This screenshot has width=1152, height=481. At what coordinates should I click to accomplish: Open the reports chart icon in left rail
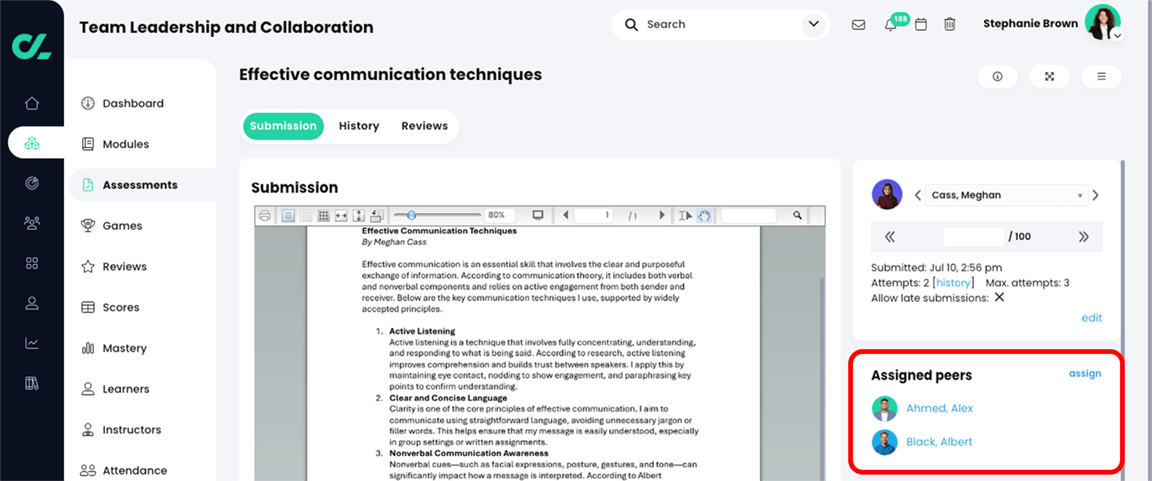pos(32,343)
